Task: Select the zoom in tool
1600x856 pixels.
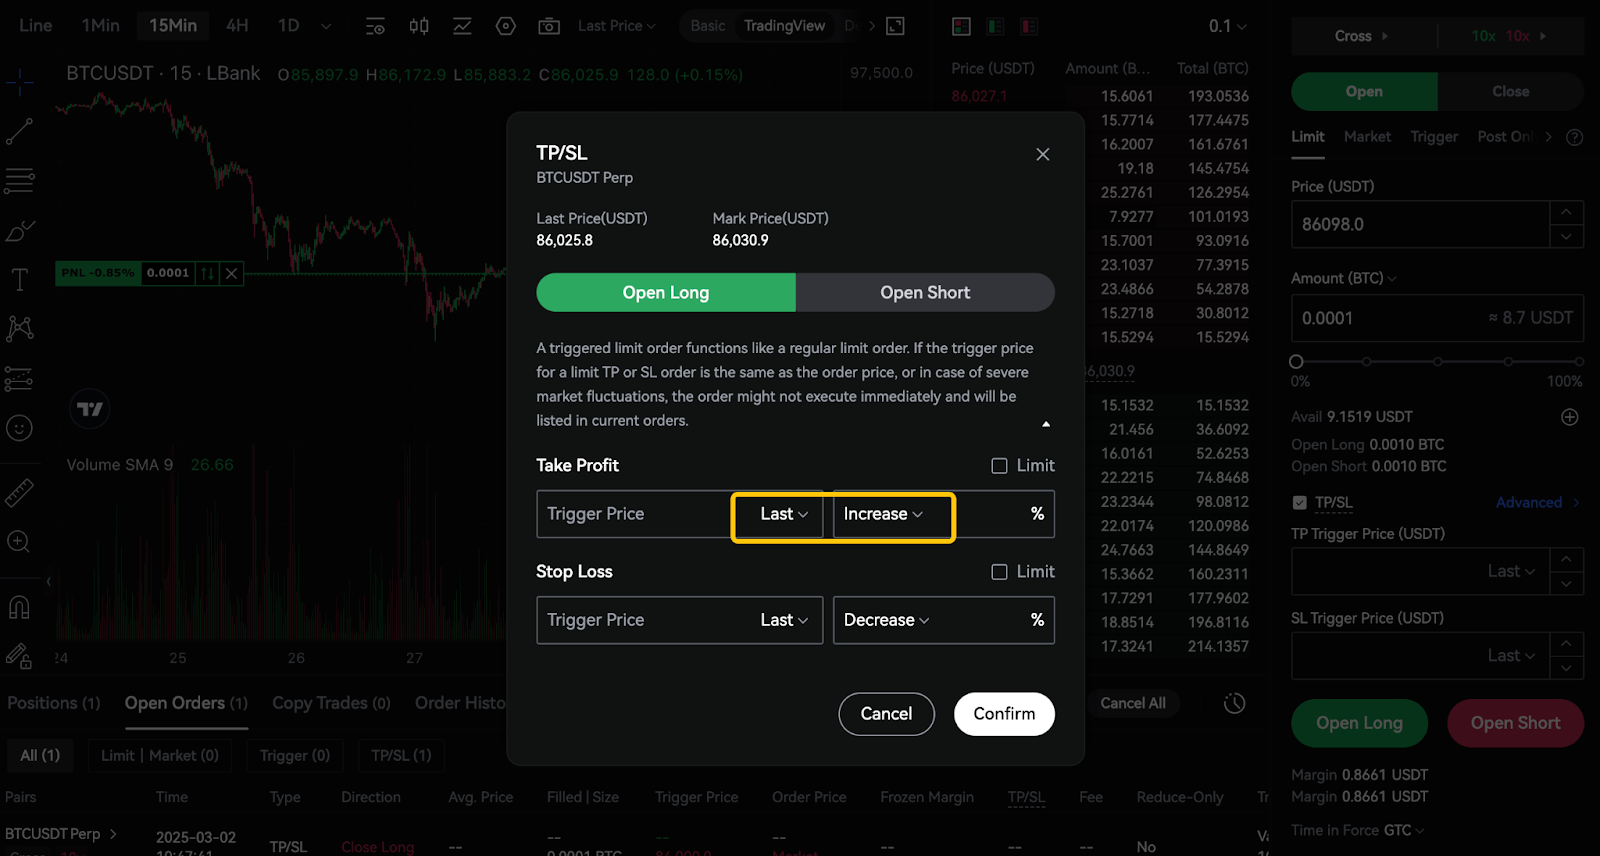Action: pos(20,541)
